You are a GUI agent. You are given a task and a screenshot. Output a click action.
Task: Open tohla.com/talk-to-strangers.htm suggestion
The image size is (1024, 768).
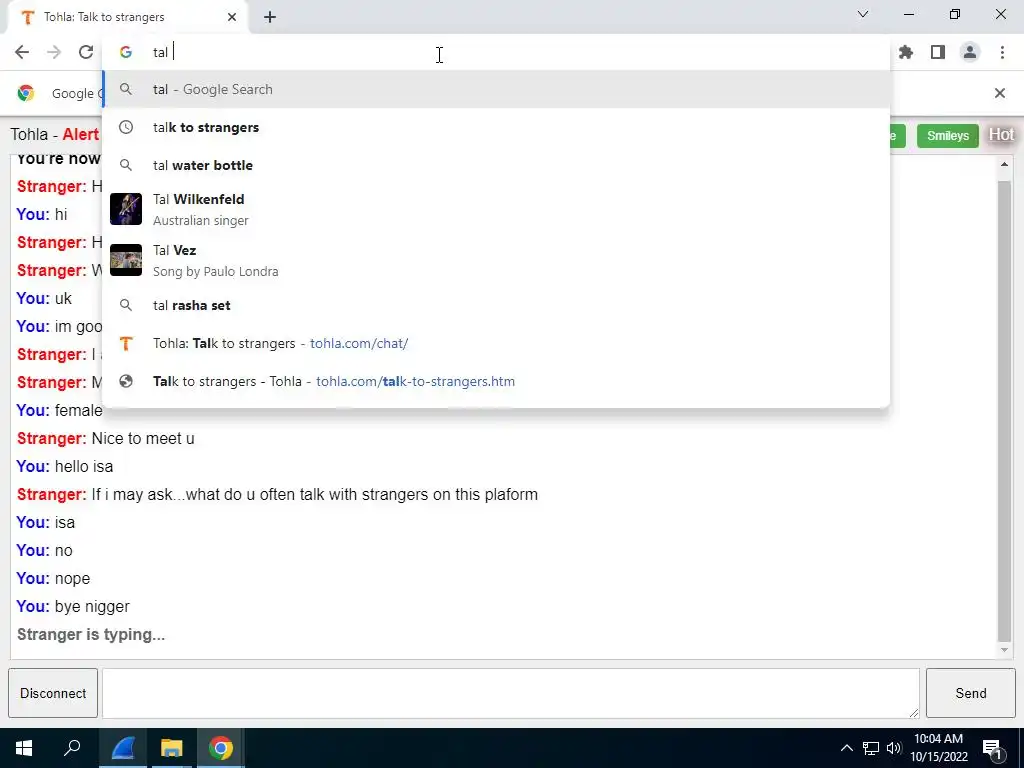click(496, 381)
